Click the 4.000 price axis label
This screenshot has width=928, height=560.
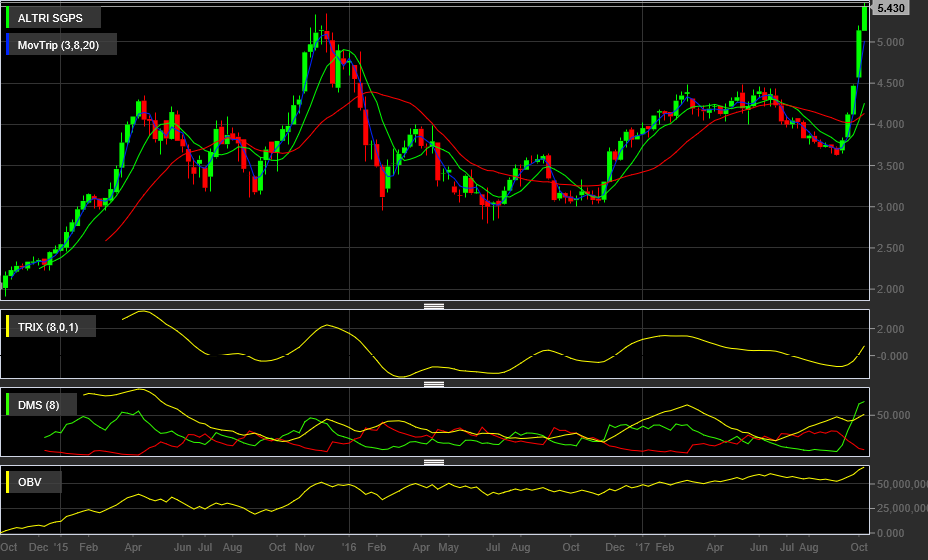coord(890,124)
